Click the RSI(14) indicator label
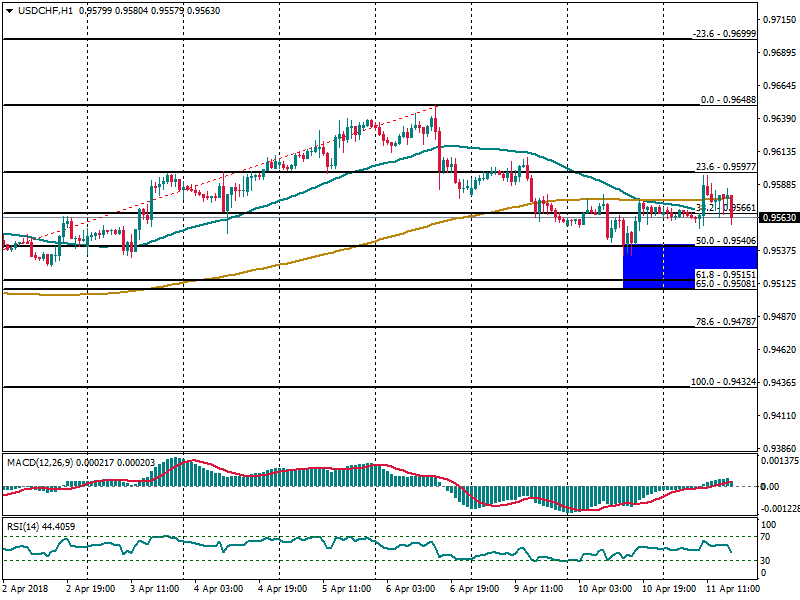800x600 pixels. [26, 527]
